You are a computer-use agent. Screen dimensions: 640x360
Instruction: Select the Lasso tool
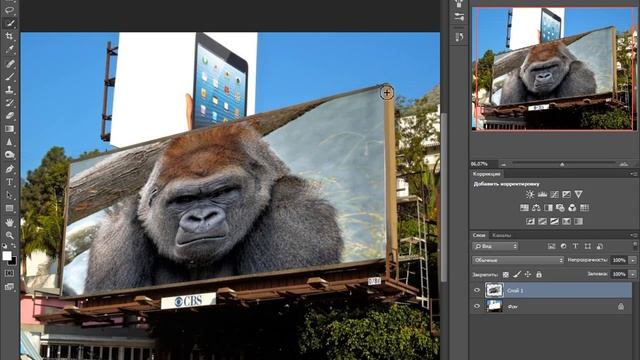(x=9, y=10)
